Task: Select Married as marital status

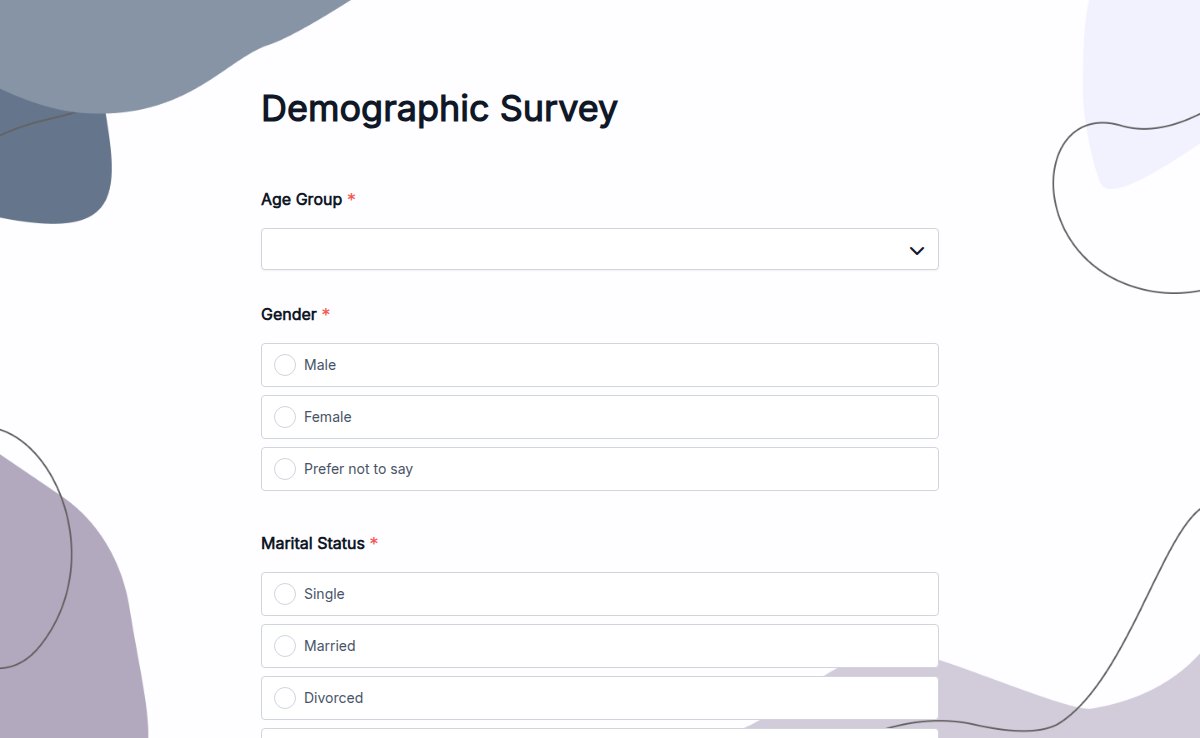Action: coord(285,646)
